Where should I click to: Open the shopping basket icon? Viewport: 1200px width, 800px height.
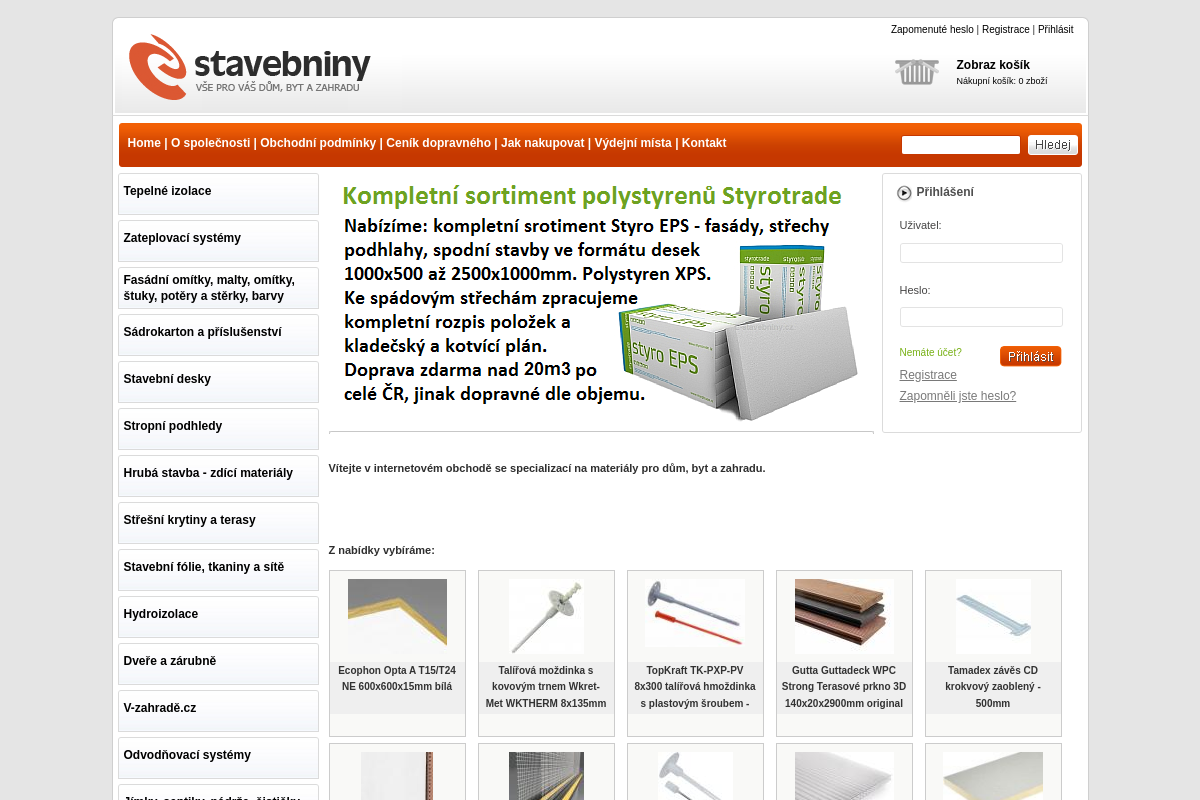(916, 72)
